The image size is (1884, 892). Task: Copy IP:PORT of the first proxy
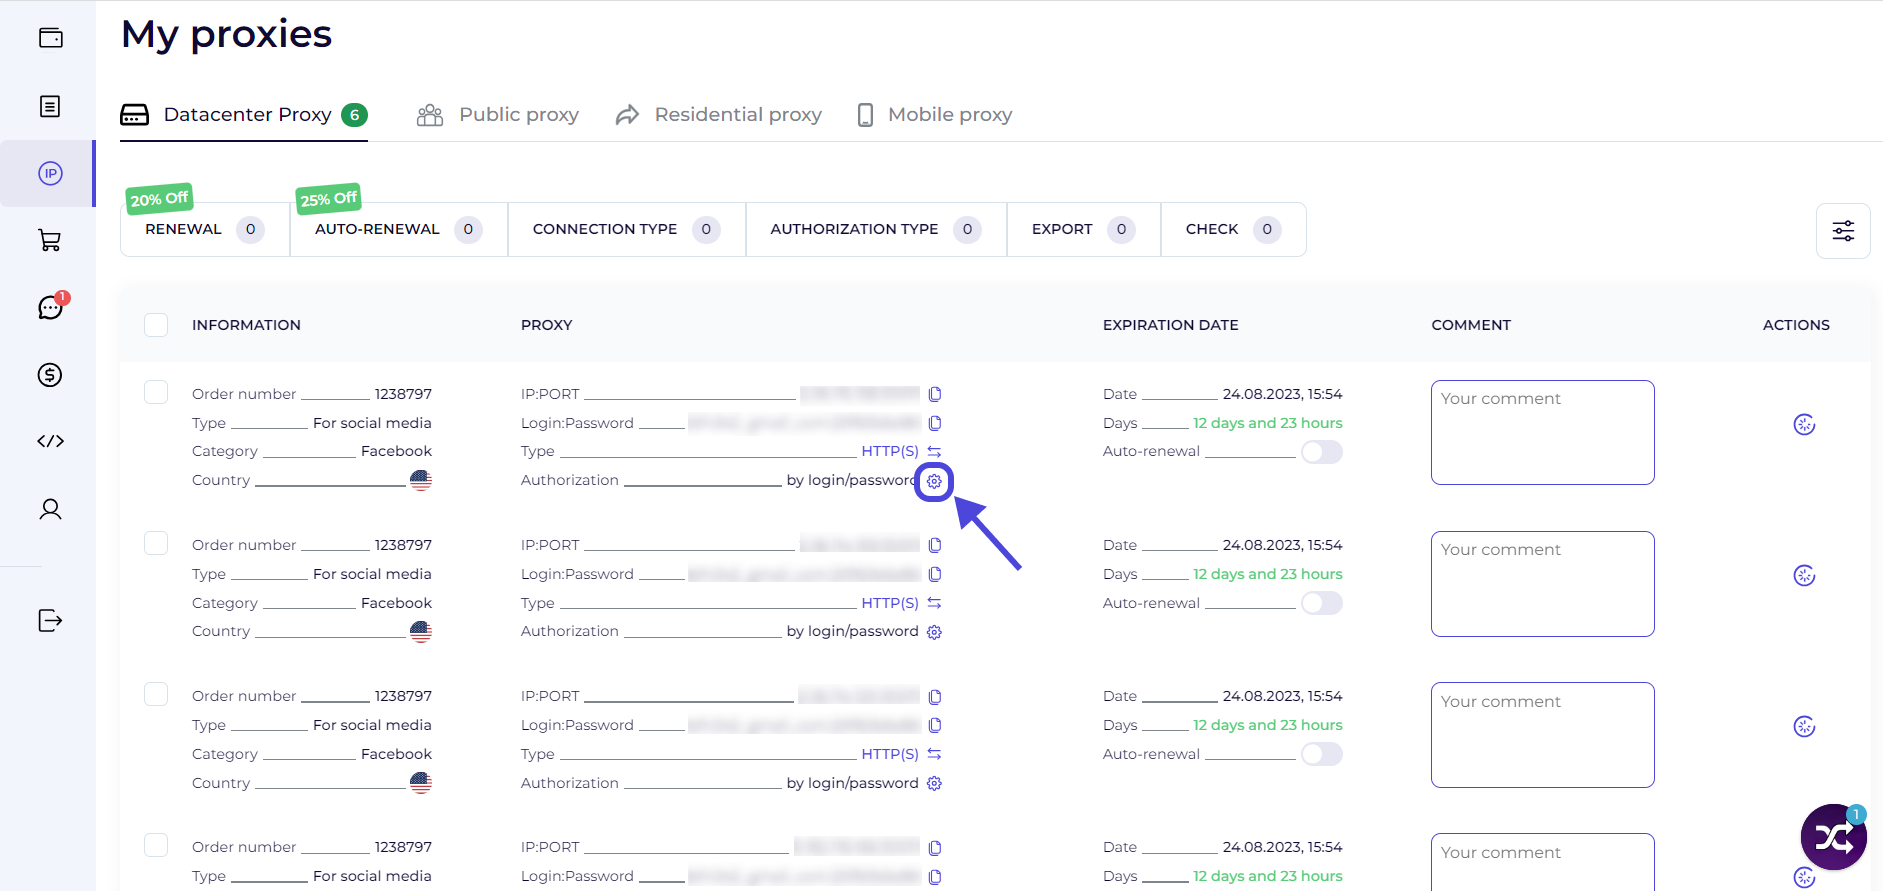click(935, 394)
